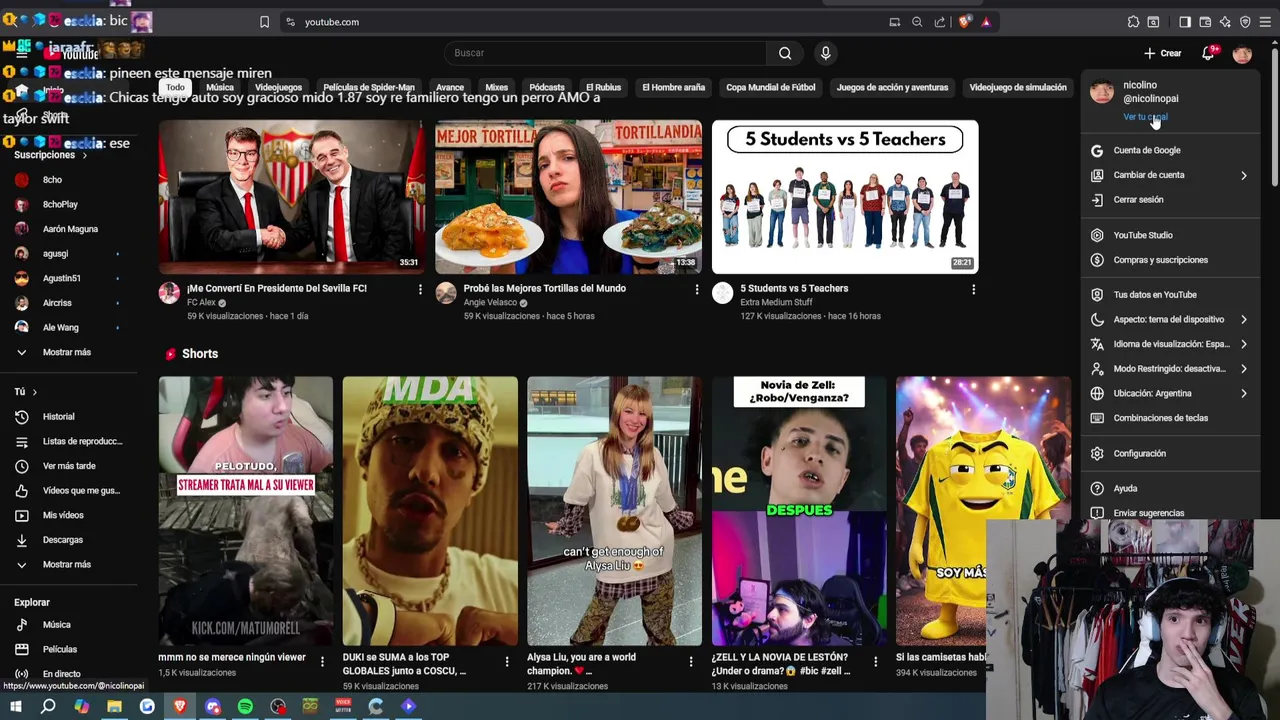Open YouTube Studio from account menu
Viewport: 1280px width, 720px height.
coord(1169,235)
